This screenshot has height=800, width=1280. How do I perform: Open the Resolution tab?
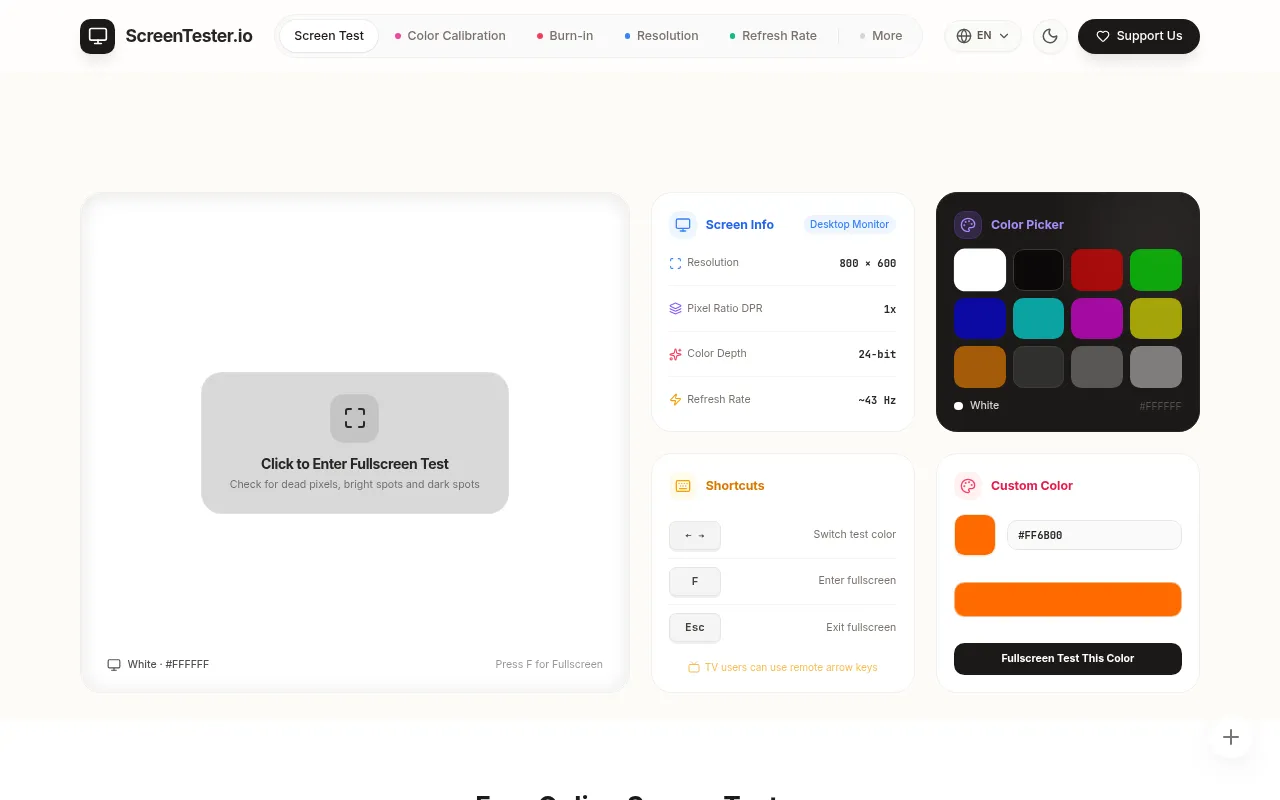(661, 36)
